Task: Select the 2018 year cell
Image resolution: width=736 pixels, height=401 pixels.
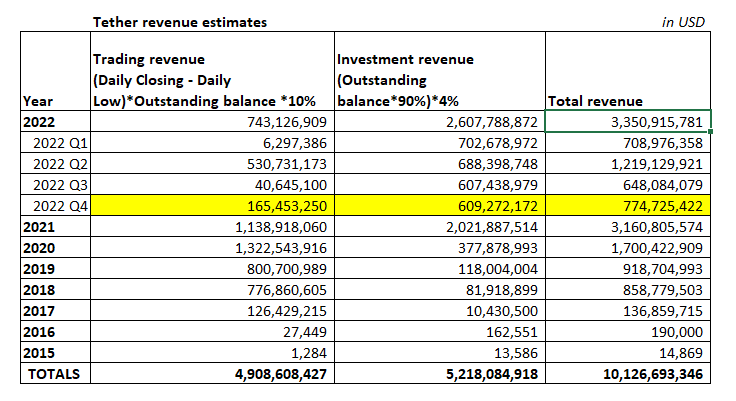Action: 55,289
